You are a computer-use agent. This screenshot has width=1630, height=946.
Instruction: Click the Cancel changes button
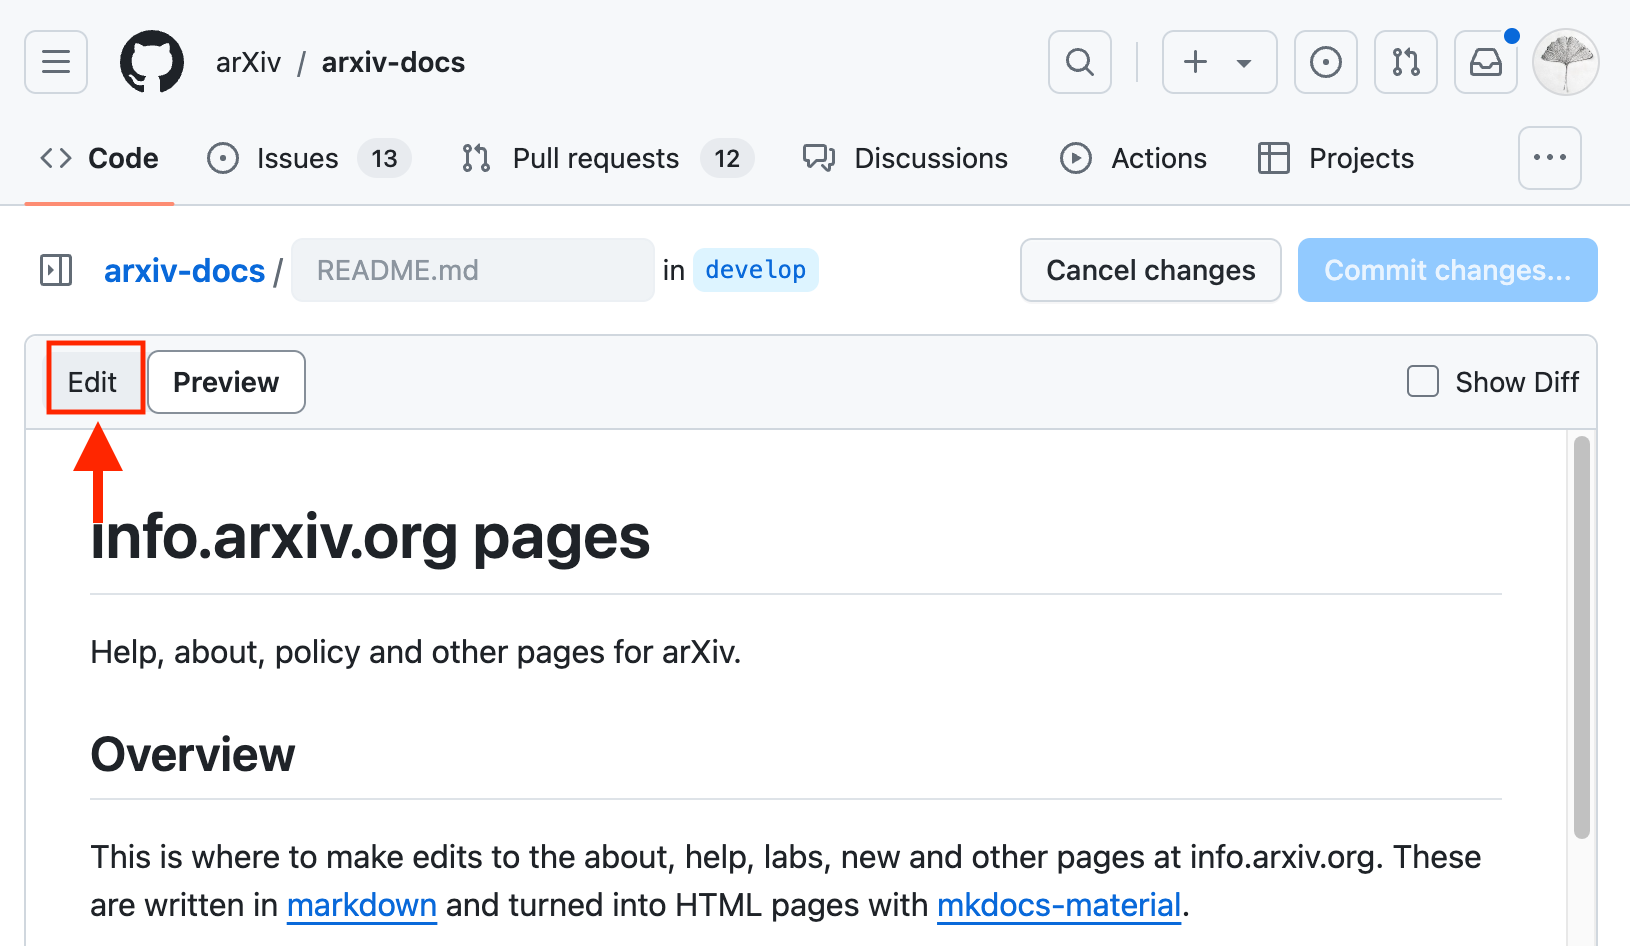coord(1150,270)
